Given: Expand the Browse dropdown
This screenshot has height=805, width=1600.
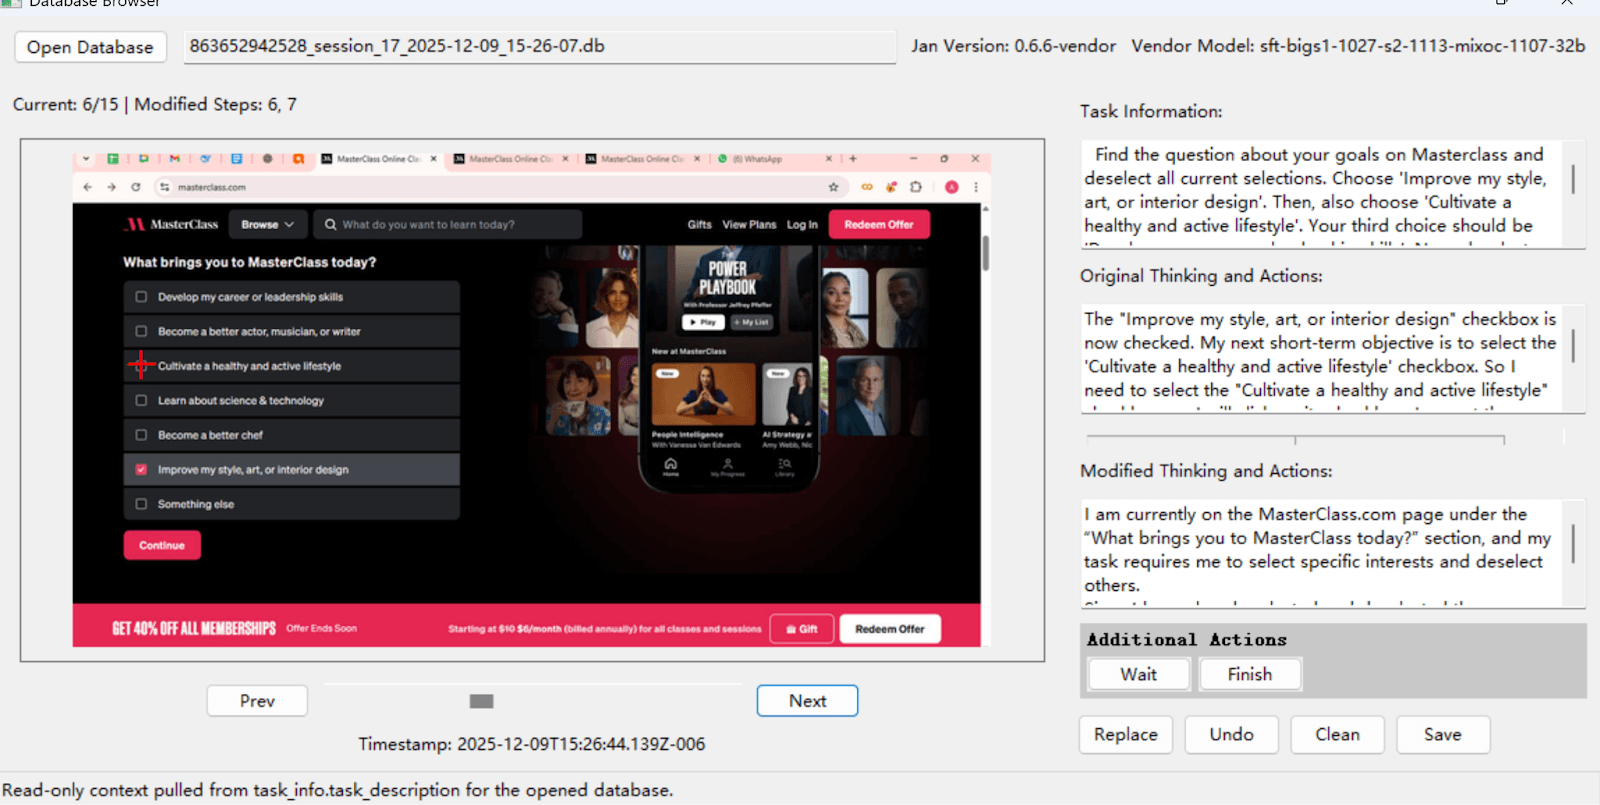Looking at the screenshot, I should point(267,225).
